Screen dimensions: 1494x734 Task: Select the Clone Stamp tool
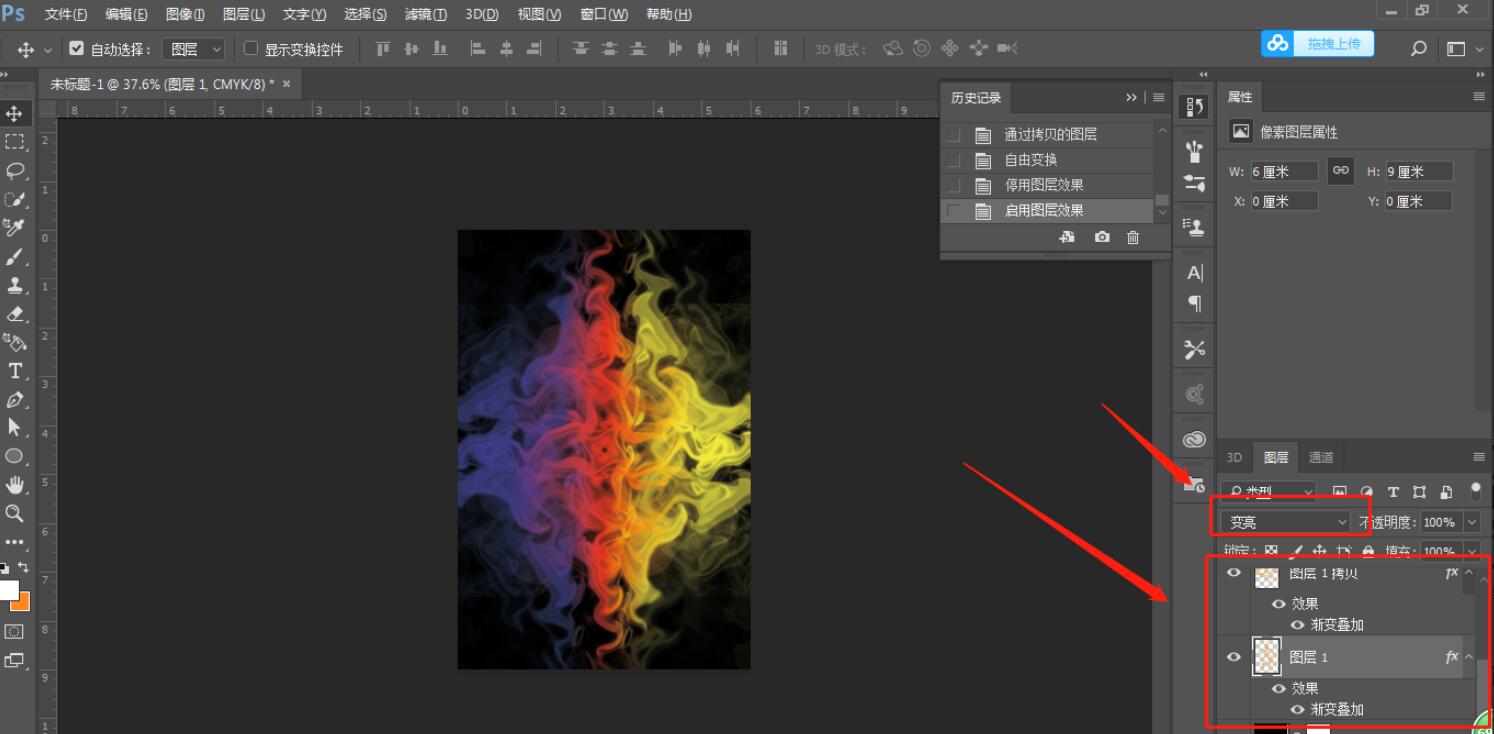click(14, 285)
